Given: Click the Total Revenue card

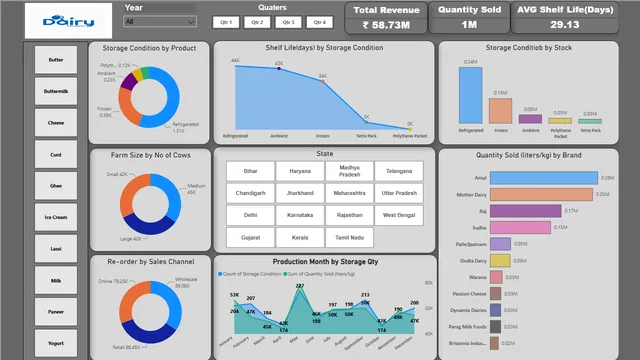Looking at the screenshot, I should pyautogui.click(x=386, y=18).
